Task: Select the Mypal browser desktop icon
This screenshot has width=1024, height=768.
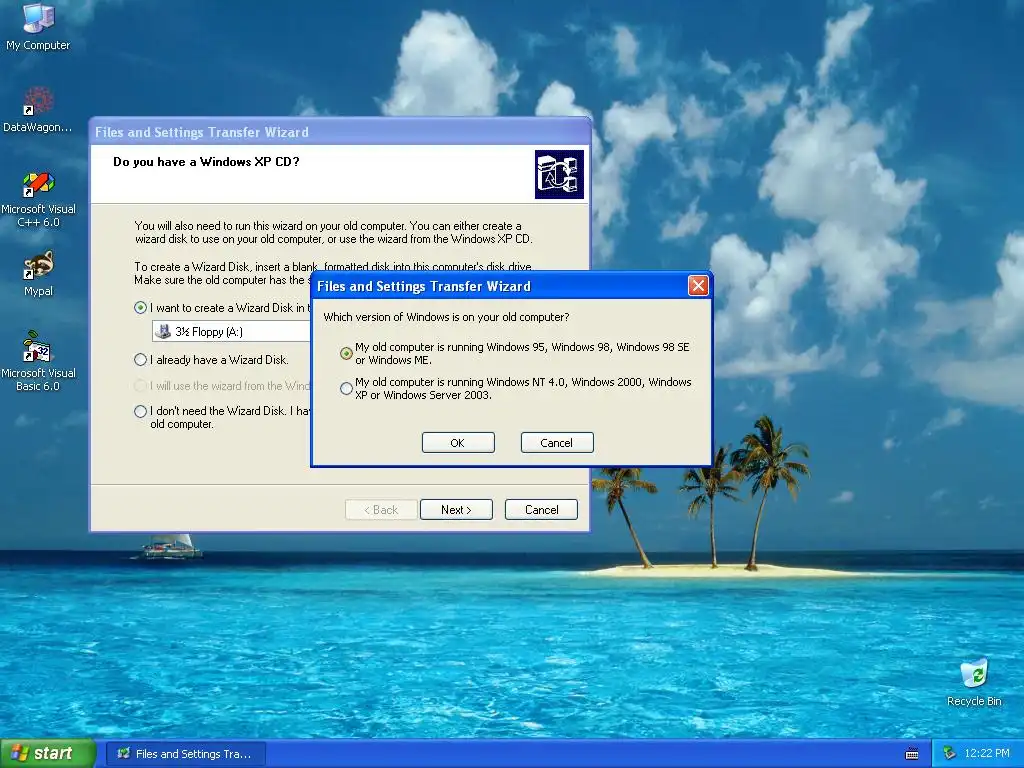Action: pyautogui.click(x=38, y=274)
